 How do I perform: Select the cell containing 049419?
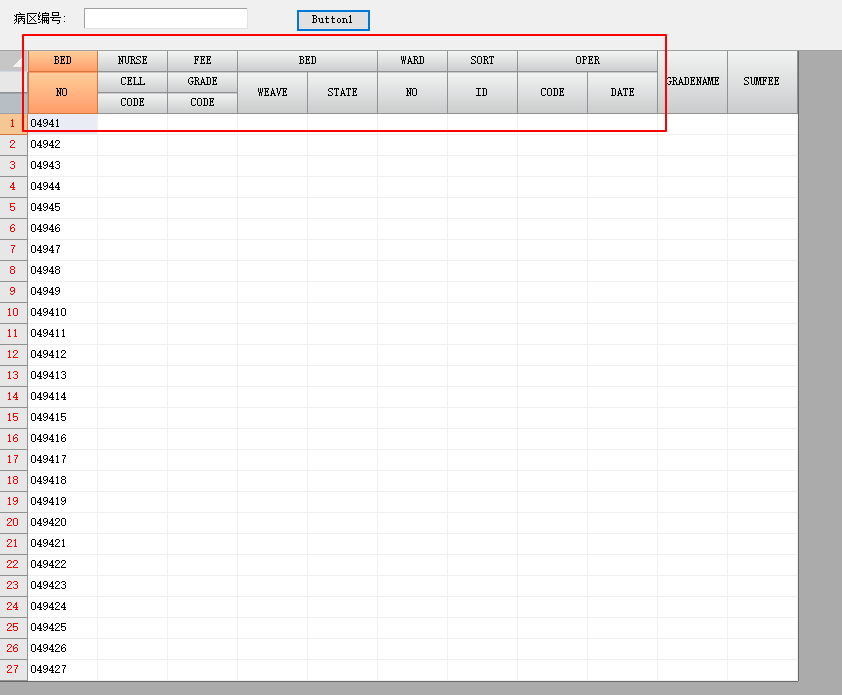coord(62,501)
